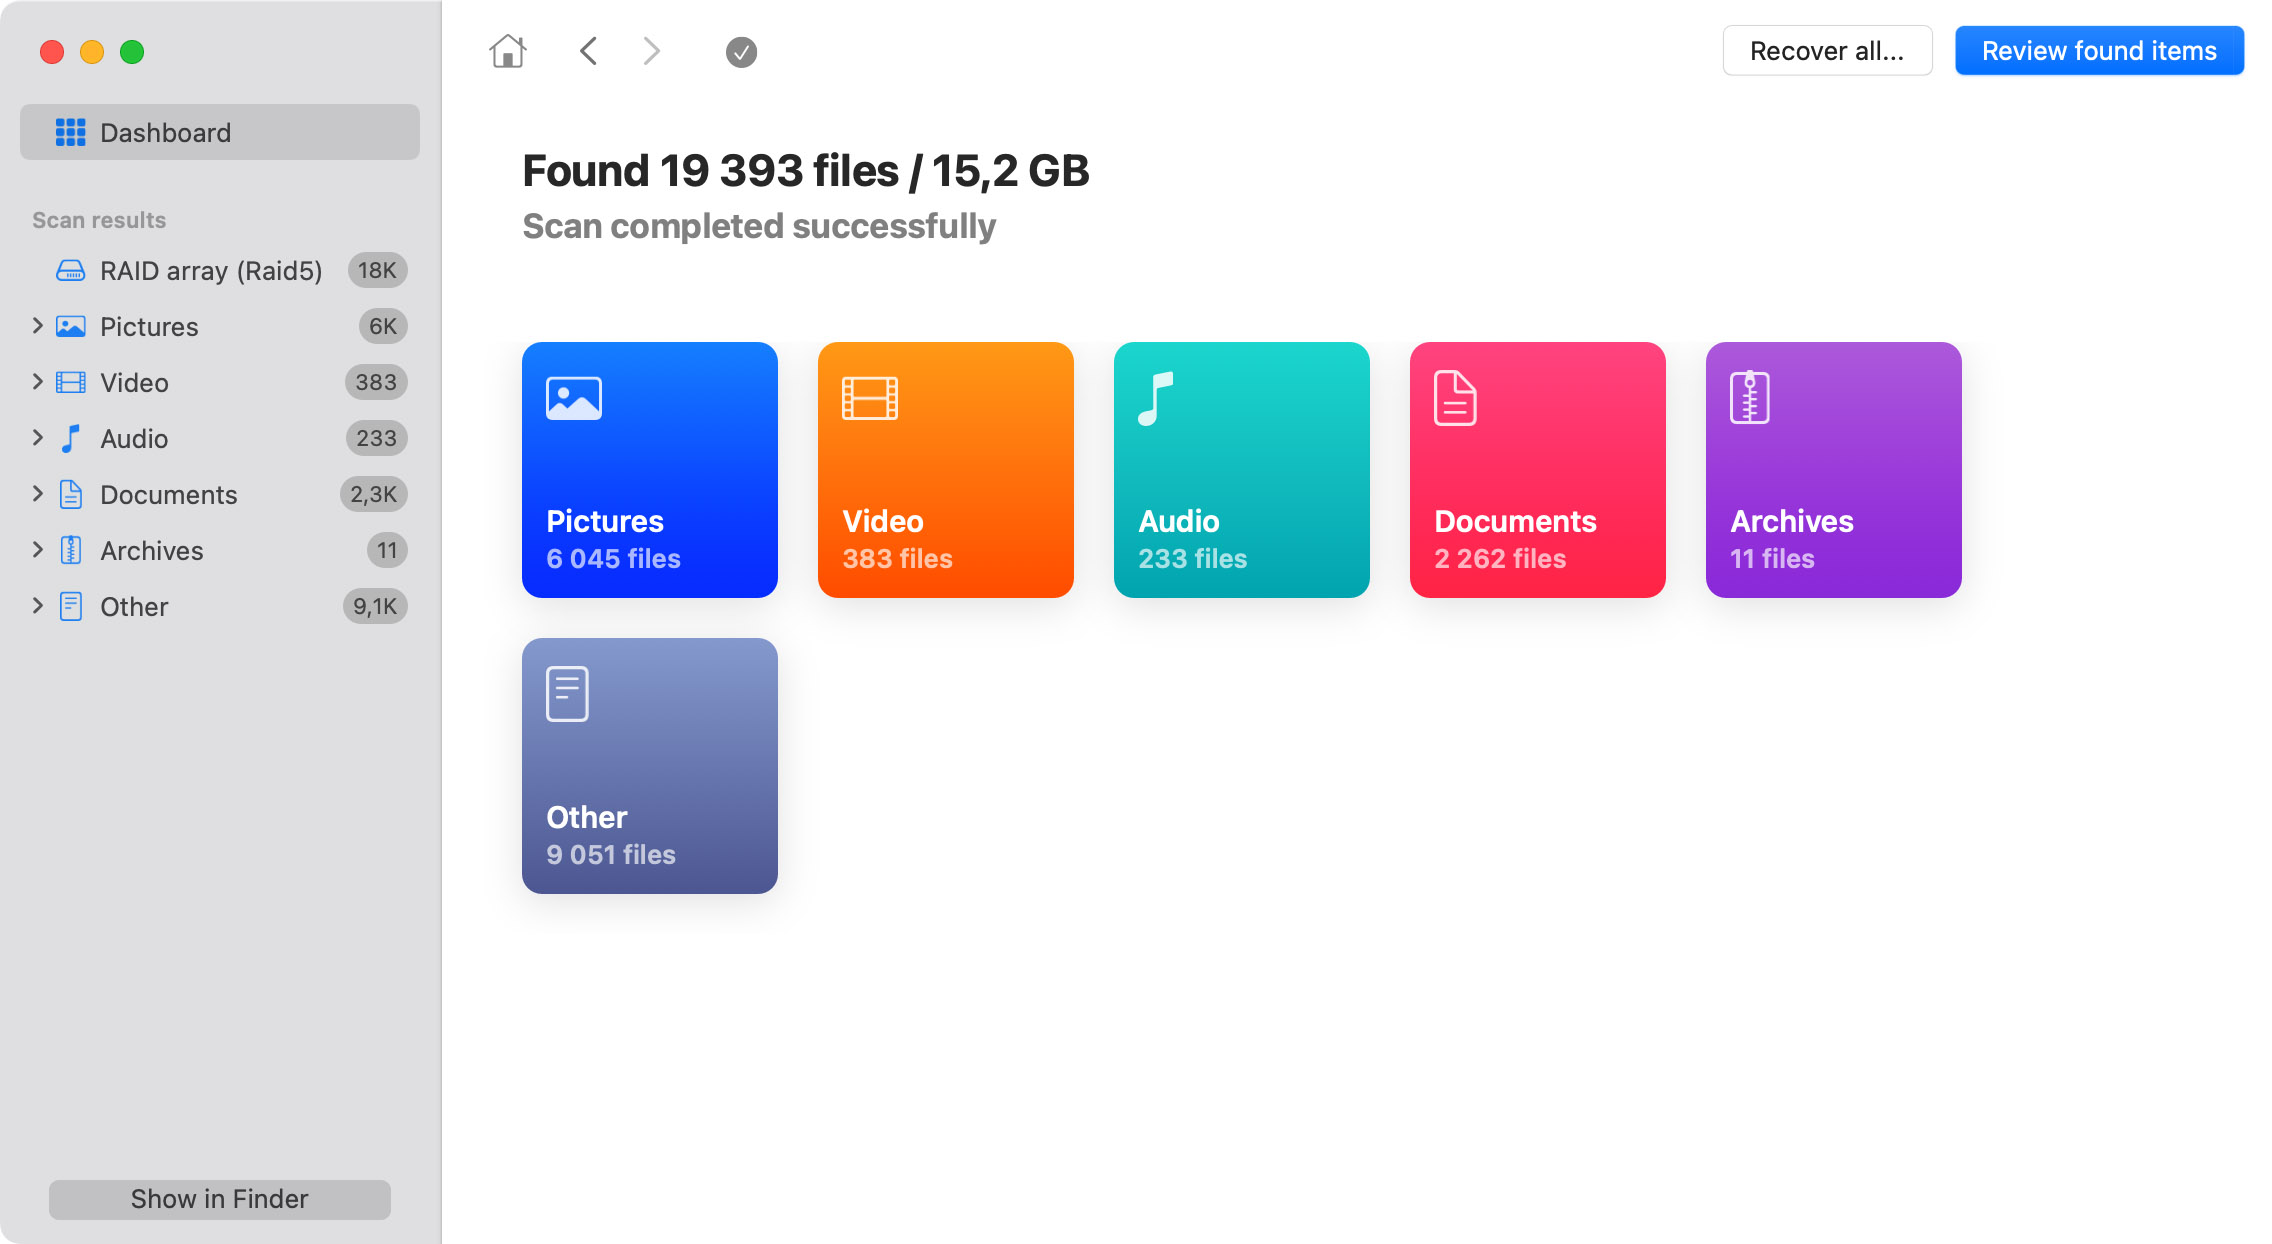Click Show in Finder button
2272x1244 pixels.
[219, 1198]
